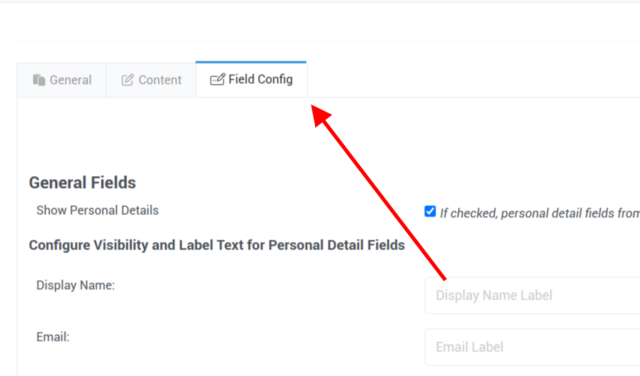Click the italic 'If checked, personal detail' description

click(540, 213)
